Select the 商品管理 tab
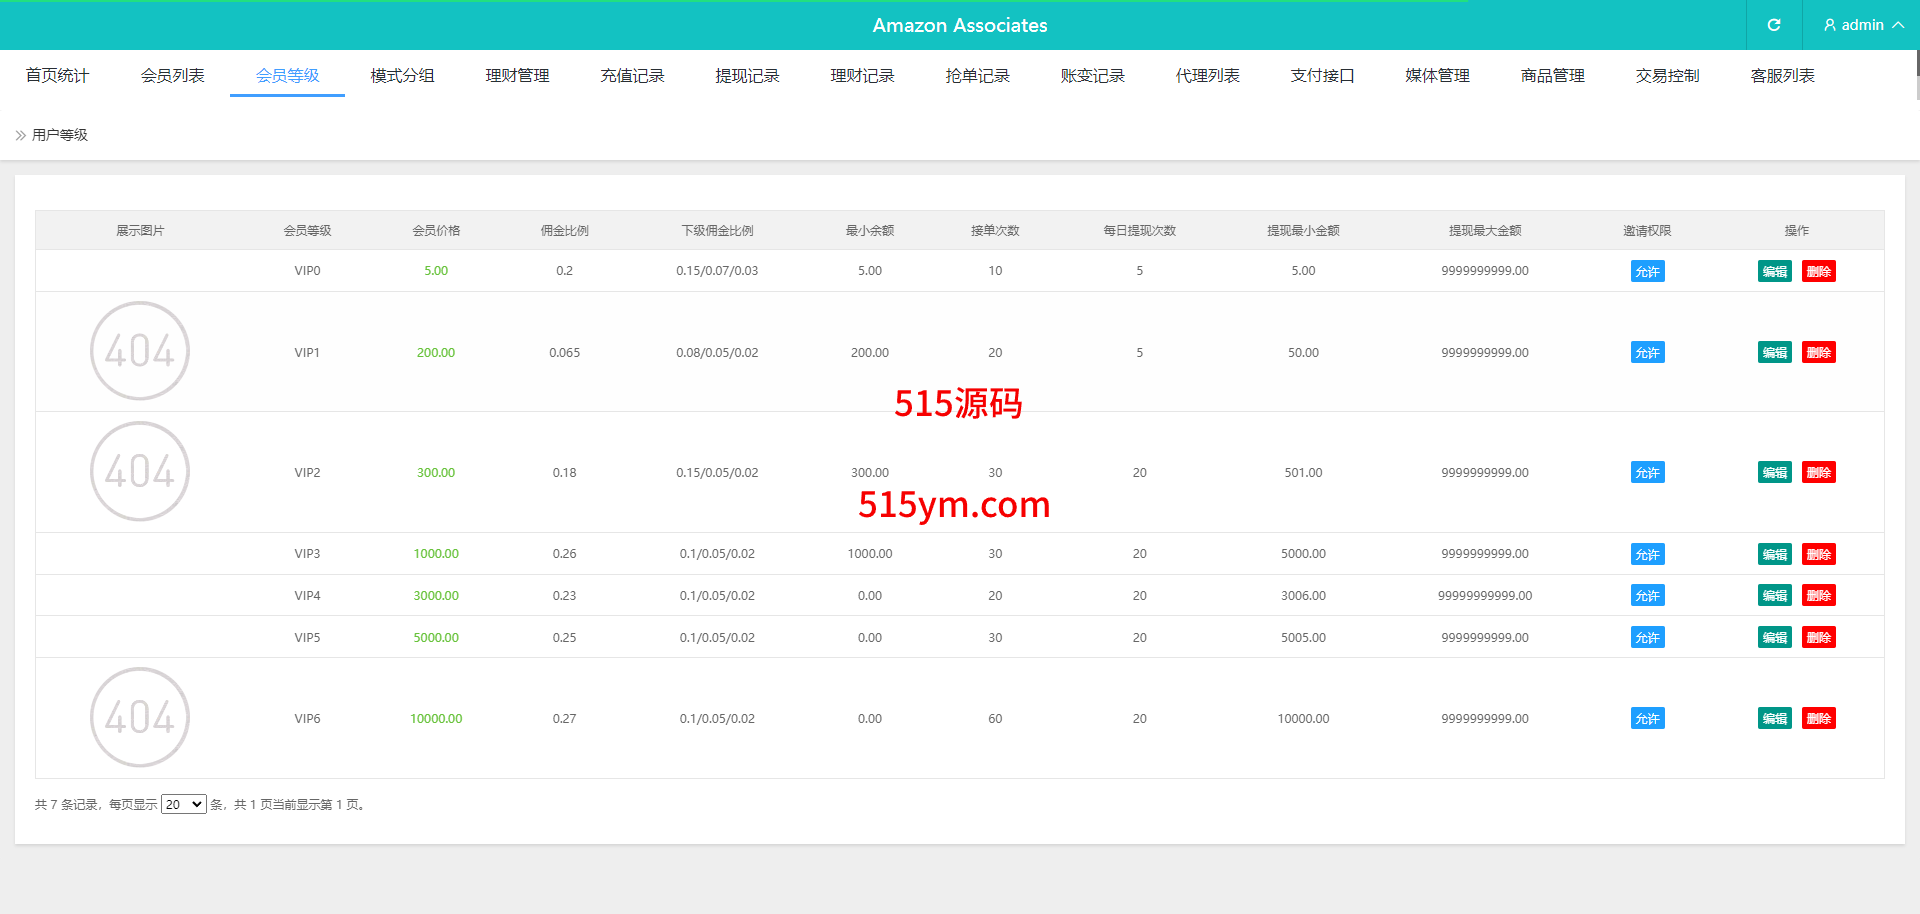The width and height of the screenshot is (1920, 914). click(1552, 76)
